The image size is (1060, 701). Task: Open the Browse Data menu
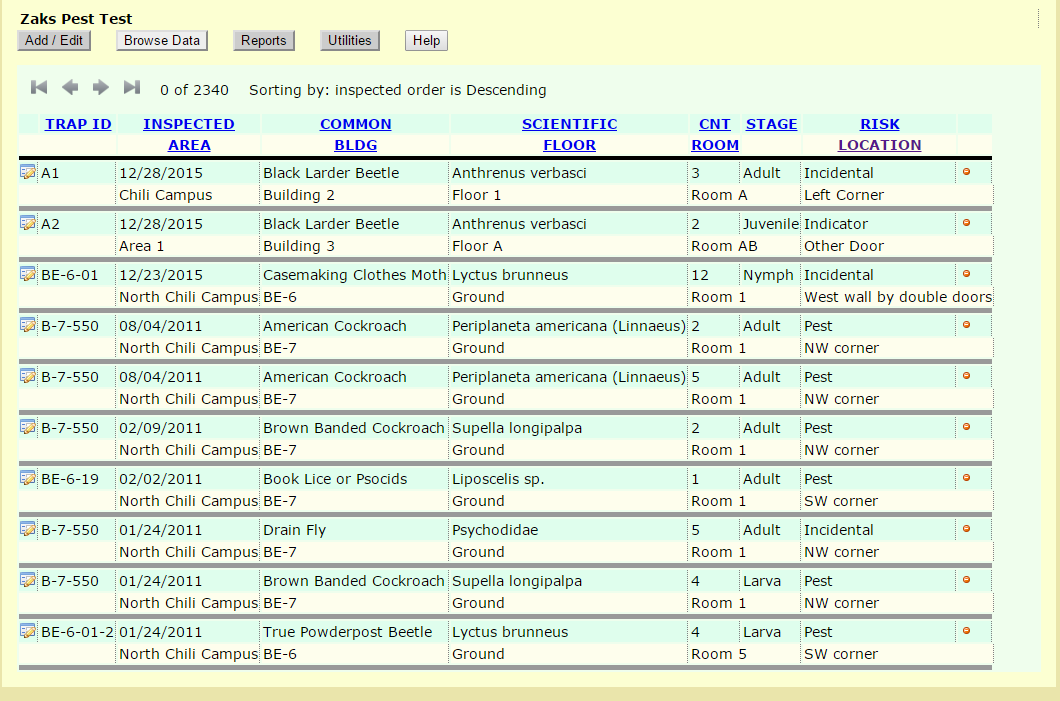(x=162, y=41)
